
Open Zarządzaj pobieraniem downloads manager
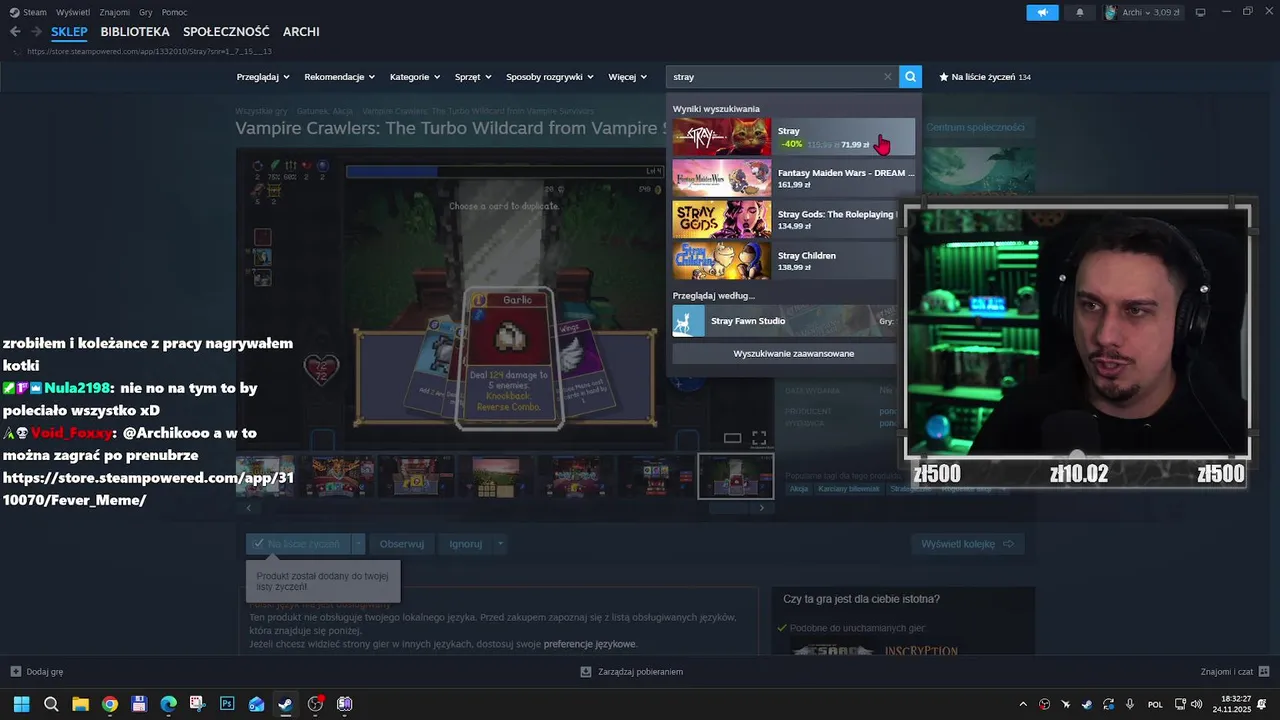(631, 672)
